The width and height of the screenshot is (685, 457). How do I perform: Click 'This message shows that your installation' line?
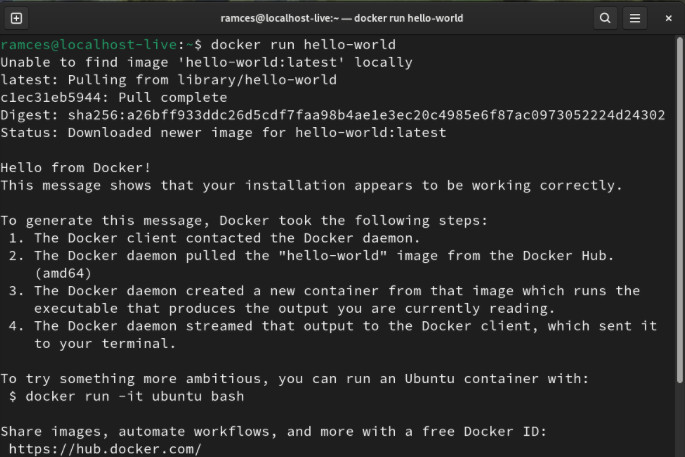click(311, 186)
